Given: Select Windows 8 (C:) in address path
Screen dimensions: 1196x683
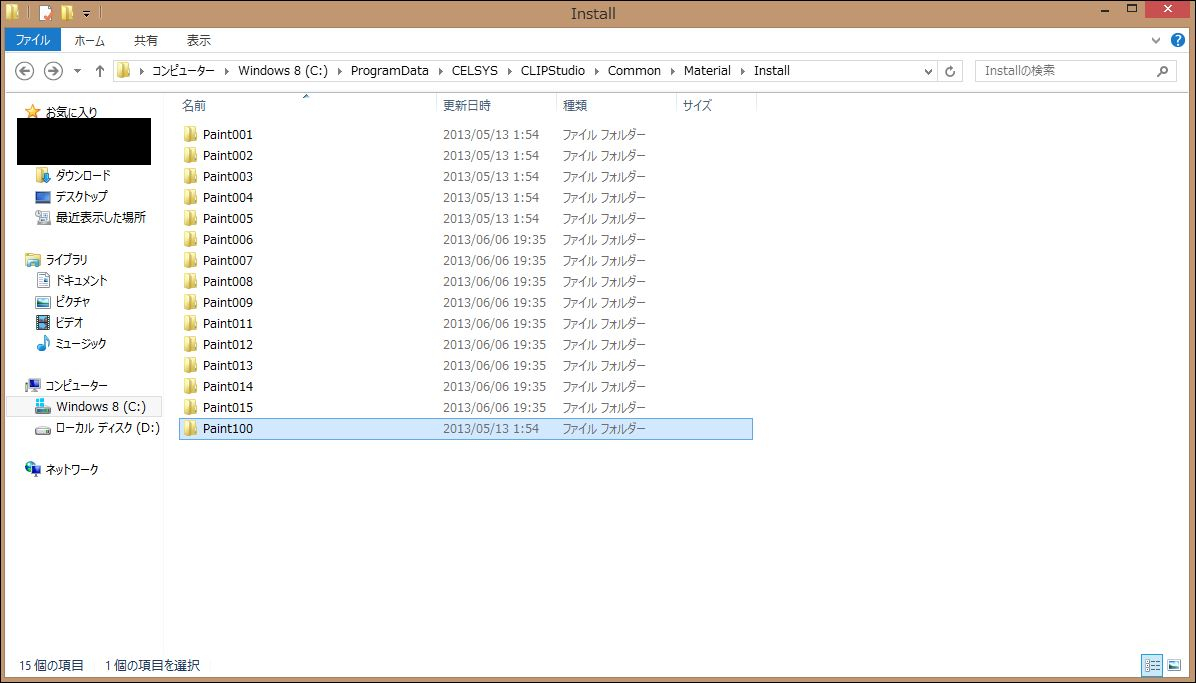Looking at the screenshot, I should [282, 71].
